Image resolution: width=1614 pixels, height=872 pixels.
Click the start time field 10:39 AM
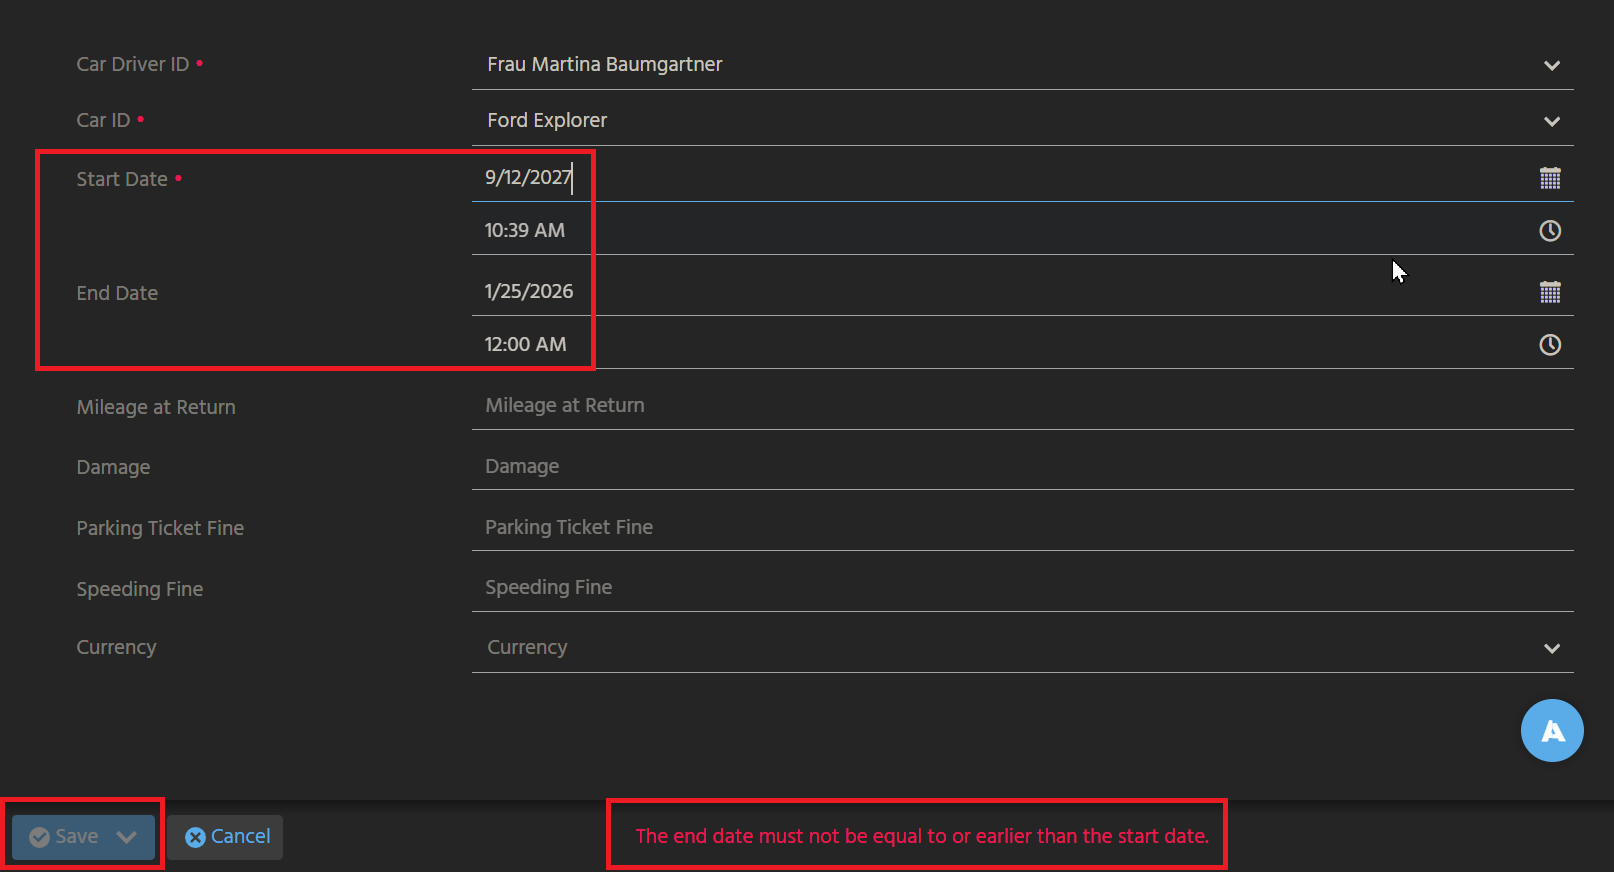pyautogui.click(x=1000, y=231)
